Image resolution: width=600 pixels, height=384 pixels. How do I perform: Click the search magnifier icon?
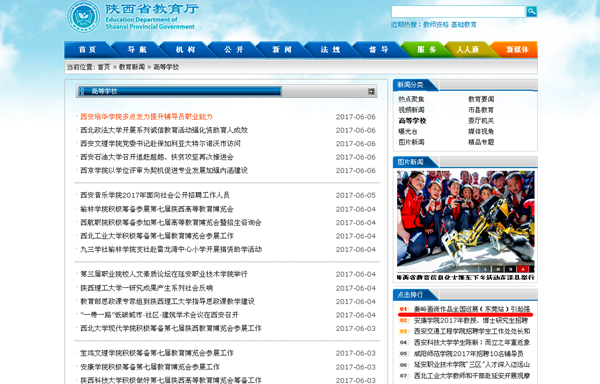(x=532, y=11)
